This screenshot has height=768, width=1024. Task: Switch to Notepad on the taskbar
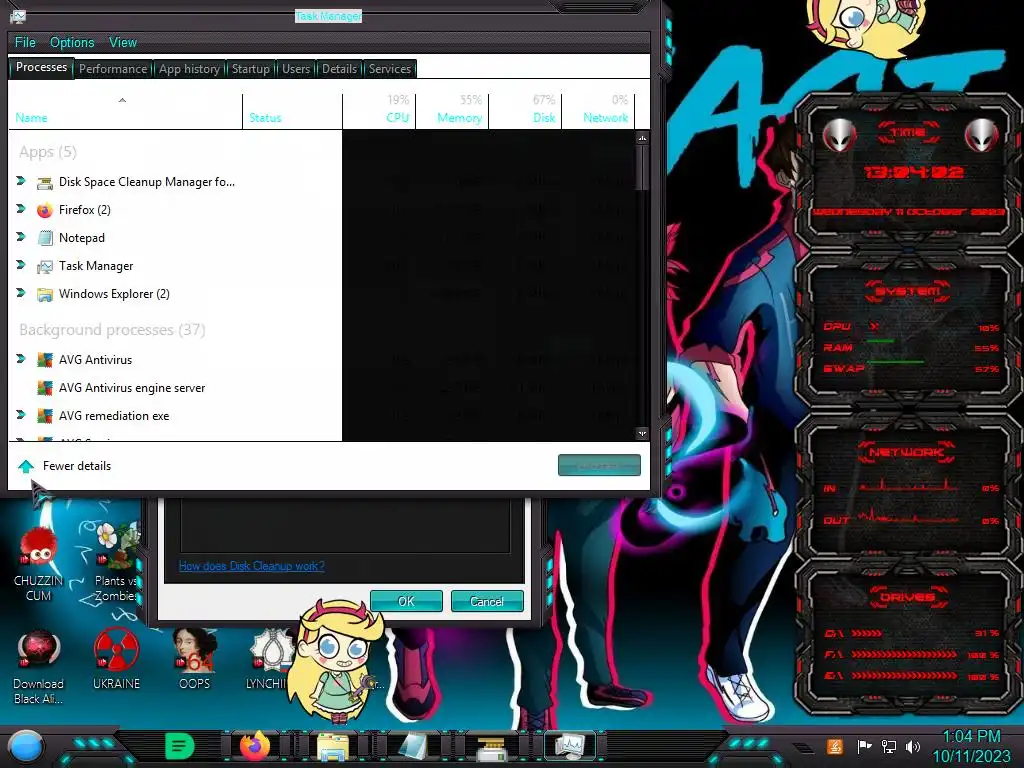(x=411, y=746)
